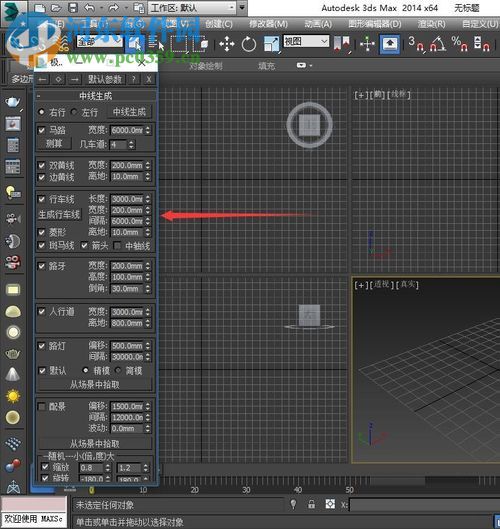This screenshot has width=500, height=529.
Task: Click the [+] menu in the perspective viewport
Action: point(361,285)
